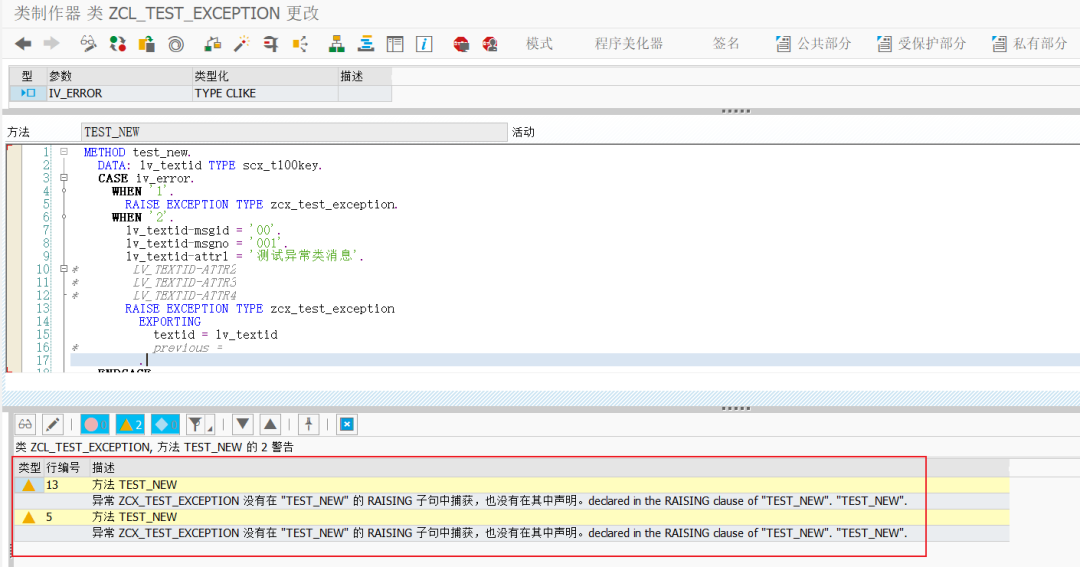Screen dimensions: 1080x567
Task: Click the 参数 column header
Action: pos(118,76)
